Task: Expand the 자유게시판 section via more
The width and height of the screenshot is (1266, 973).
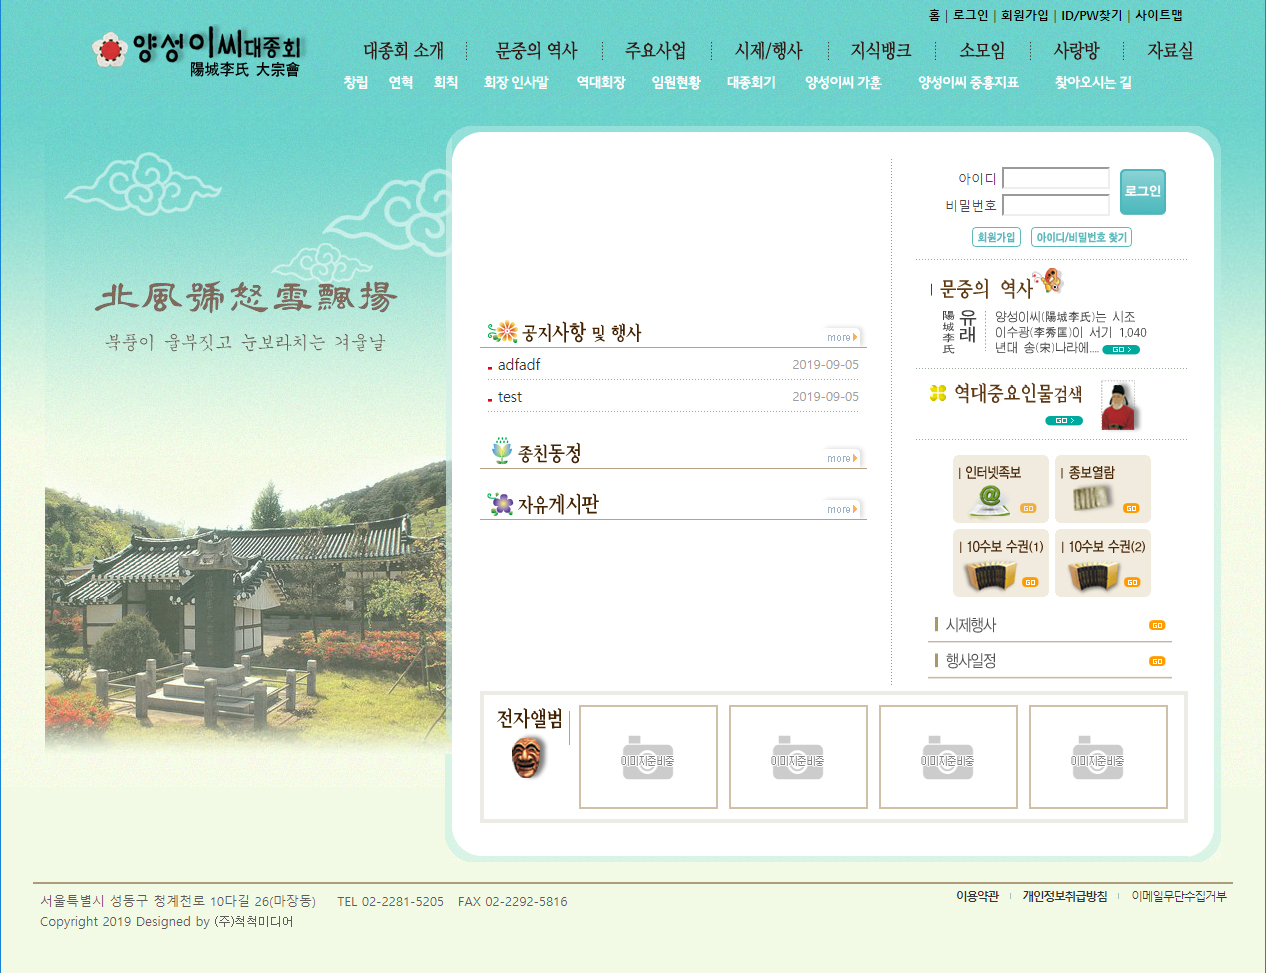Action: pyautogui.click(x=842, y=509)
